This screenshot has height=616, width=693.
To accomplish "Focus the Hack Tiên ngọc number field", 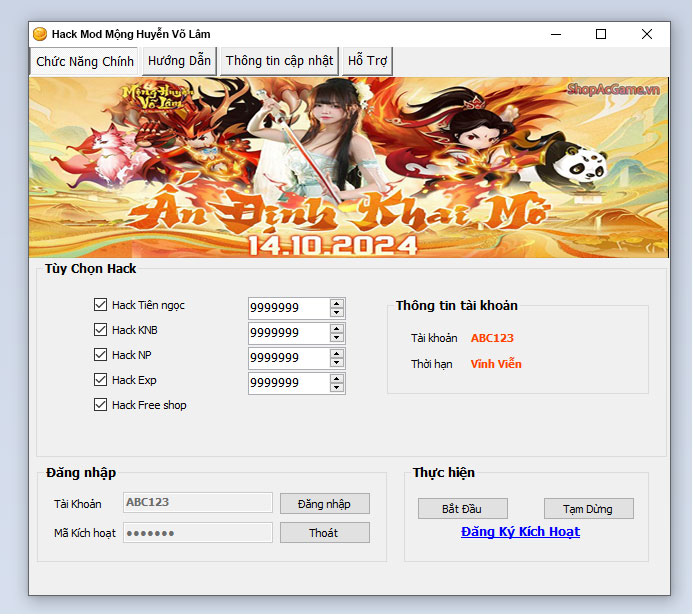I will (289, 308).
